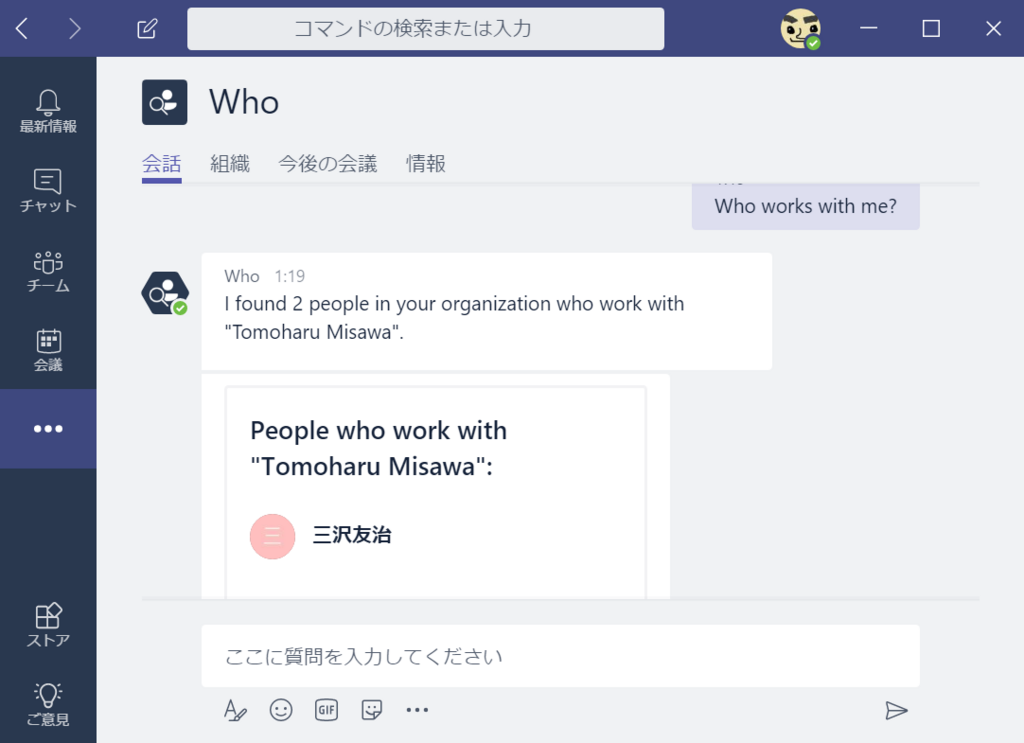
Task: Open the GIF picker in the message toolbar
Action: click(326, 709)
